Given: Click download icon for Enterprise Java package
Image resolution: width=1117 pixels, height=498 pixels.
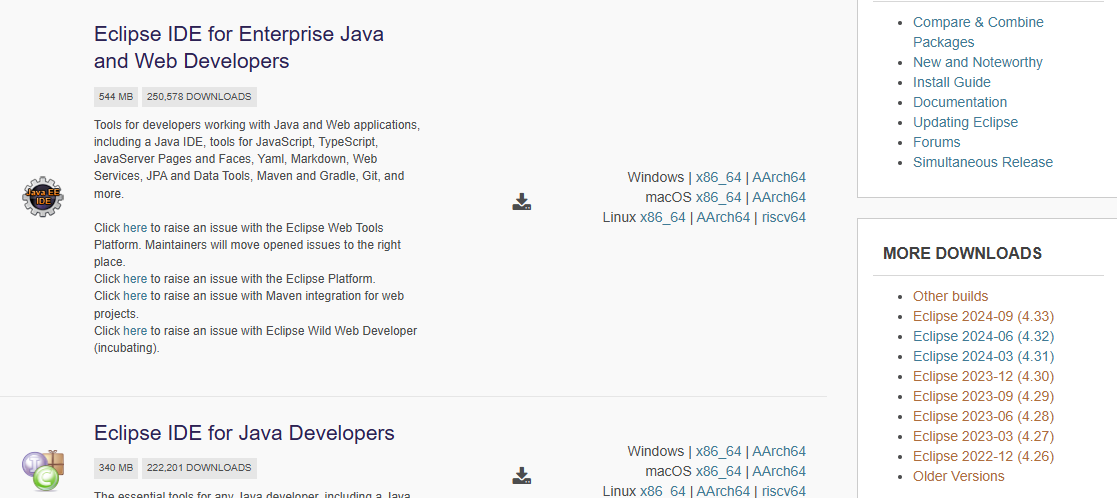Looking at the screenshot, I should click(x=521, y=202).
